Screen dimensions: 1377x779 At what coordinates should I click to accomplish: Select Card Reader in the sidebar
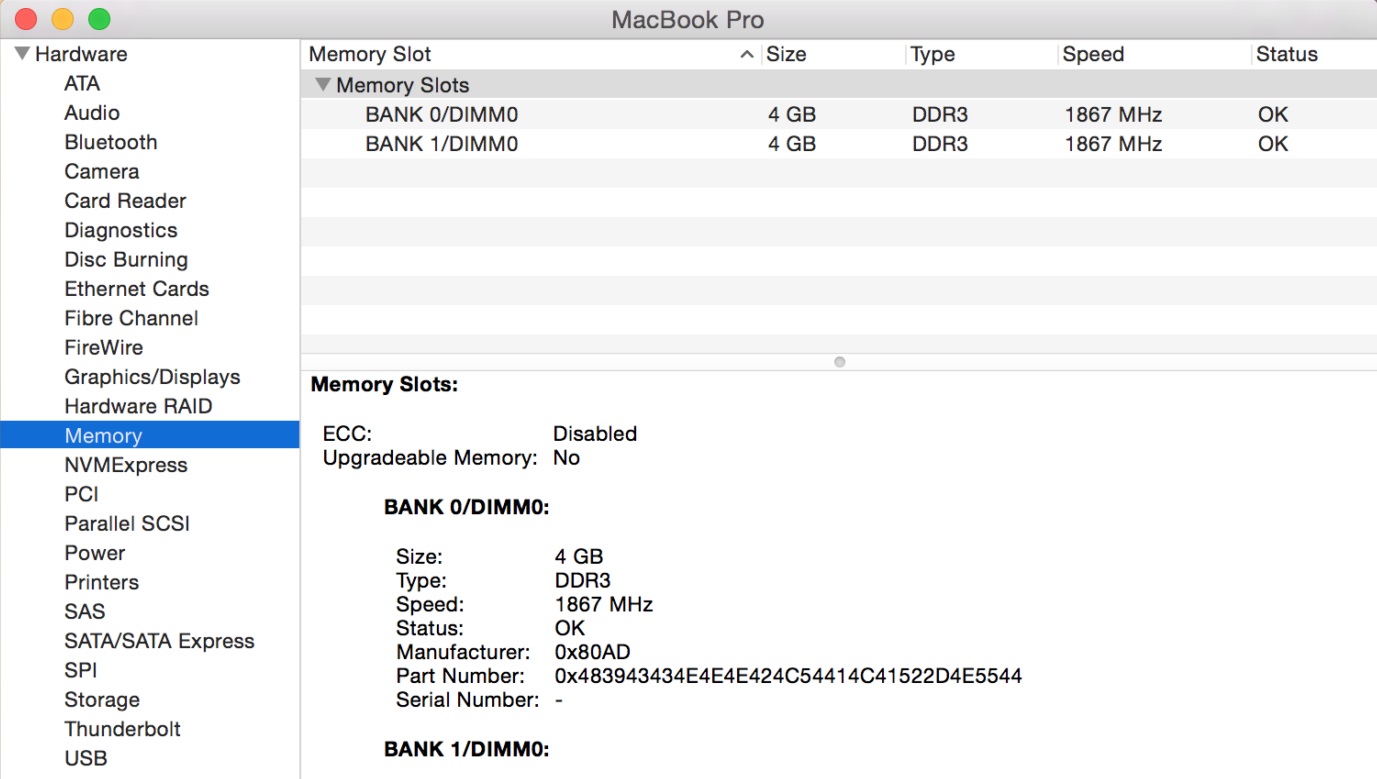125,201
